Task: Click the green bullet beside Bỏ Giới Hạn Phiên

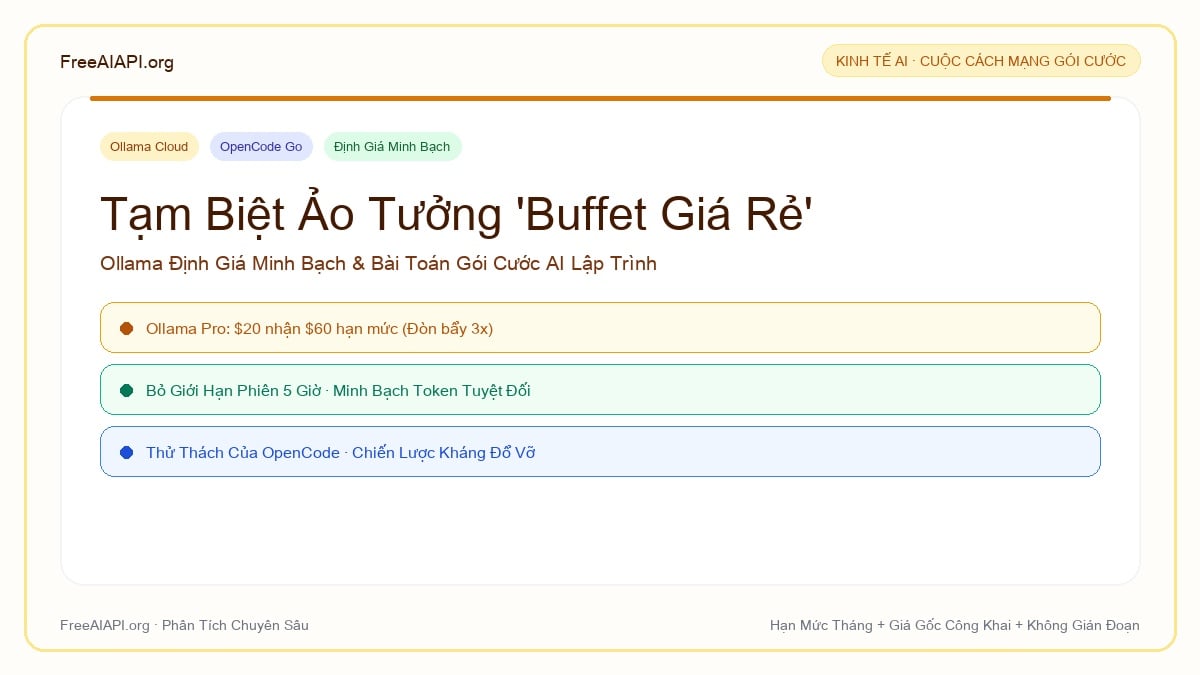Action: pyautogui.click(x=126, y=390)
